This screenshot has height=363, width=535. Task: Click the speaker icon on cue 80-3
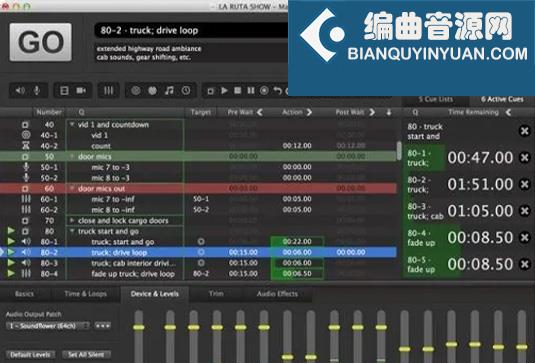pyautogui.click(x=26, y=263)
